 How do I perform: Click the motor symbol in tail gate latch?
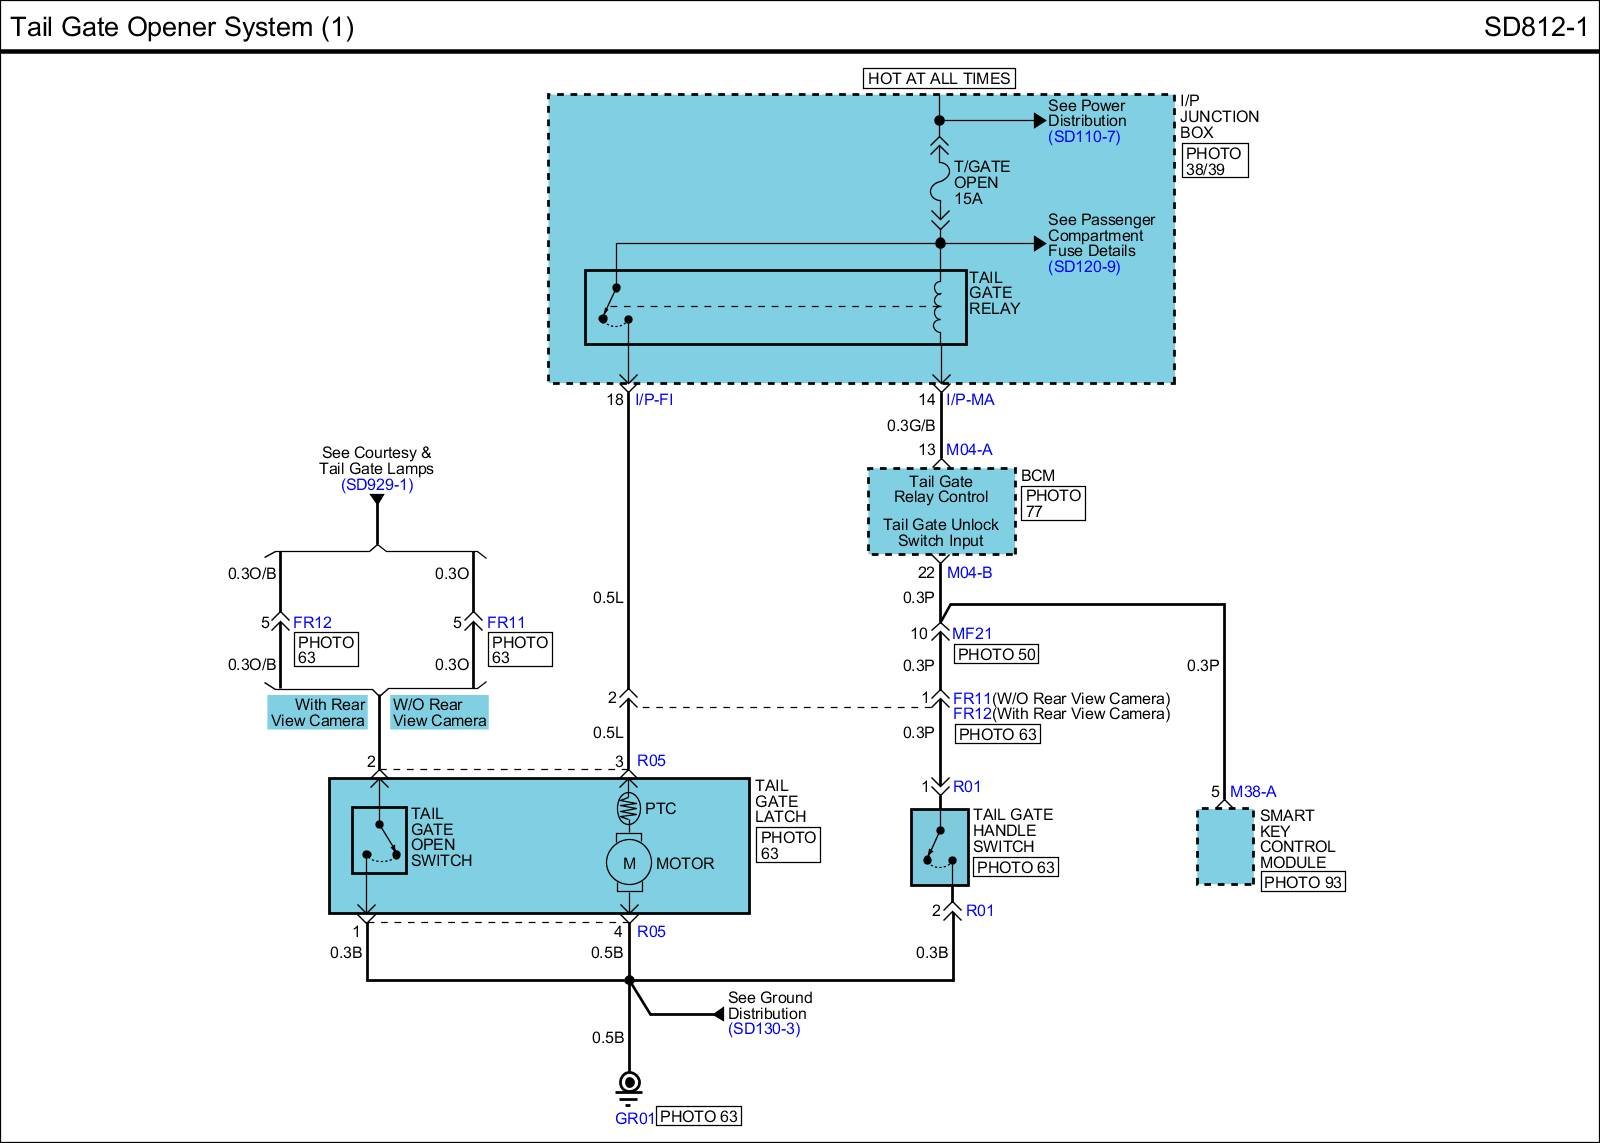tap(629, 863)
